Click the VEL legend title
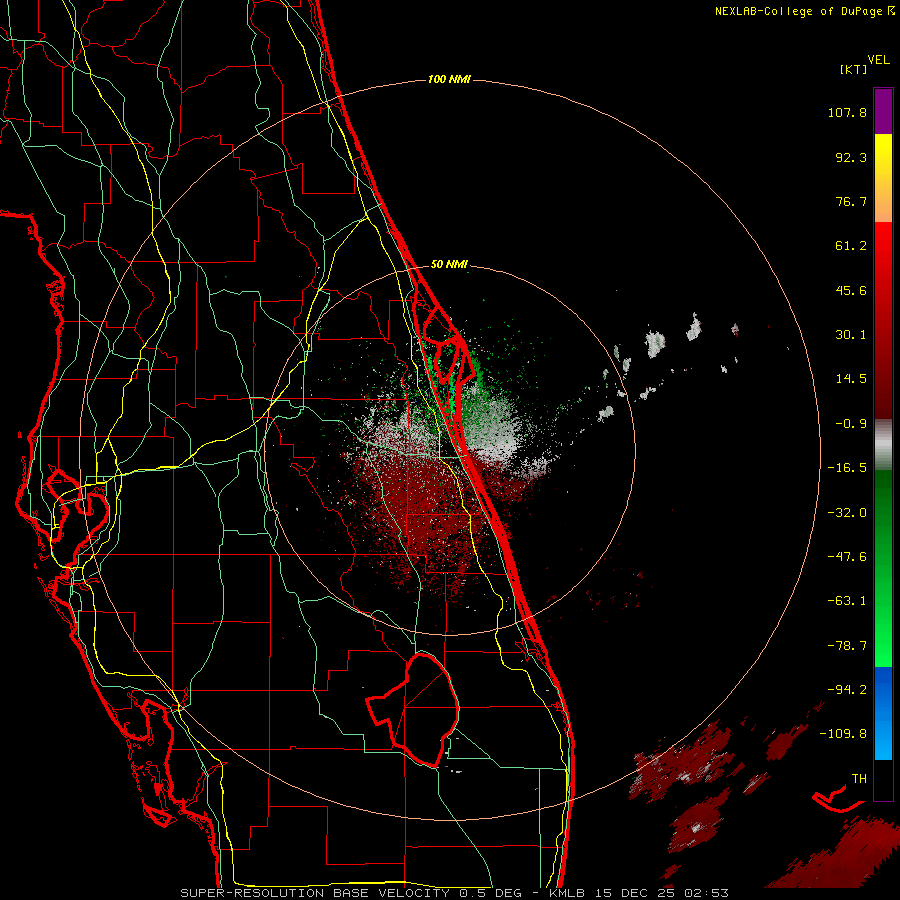 tap(878, 60)
